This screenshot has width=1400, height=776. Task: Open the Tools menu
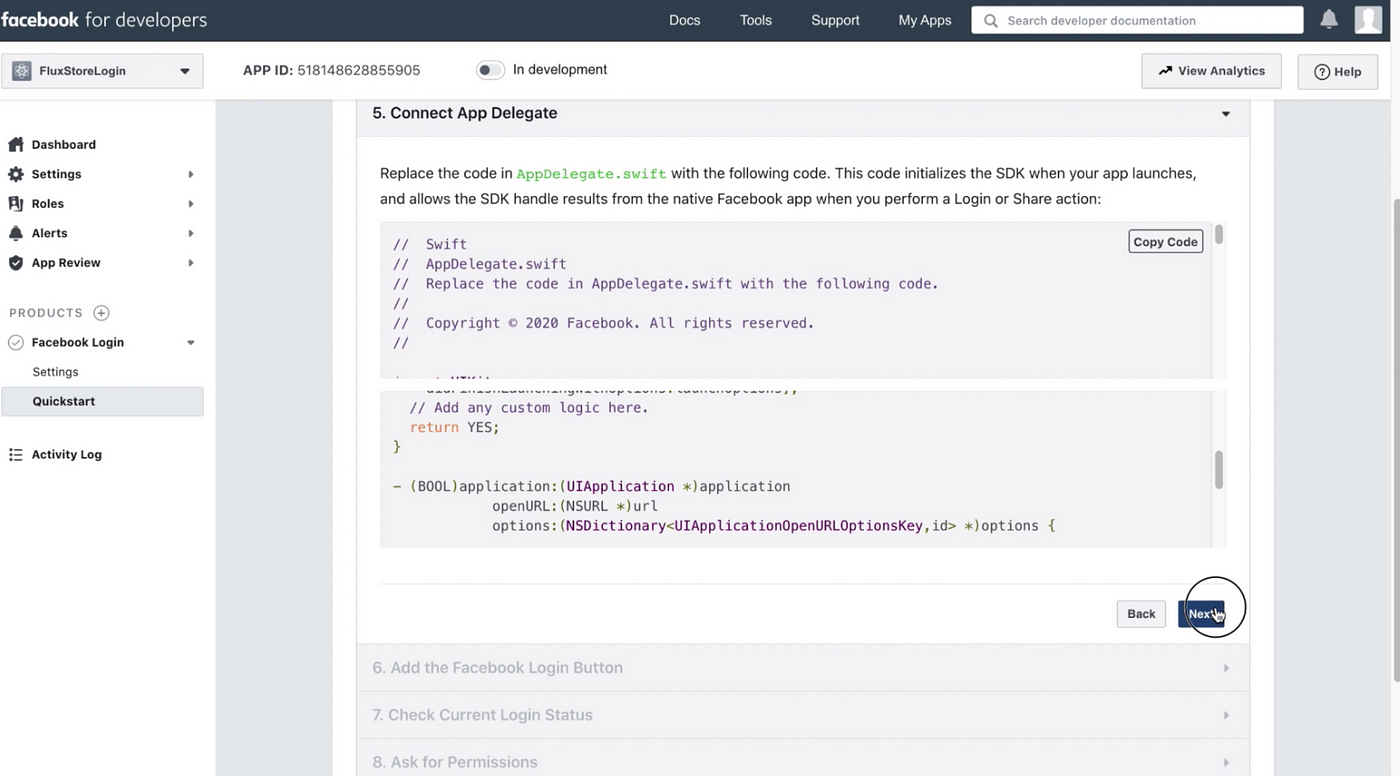tap(756, 20)
